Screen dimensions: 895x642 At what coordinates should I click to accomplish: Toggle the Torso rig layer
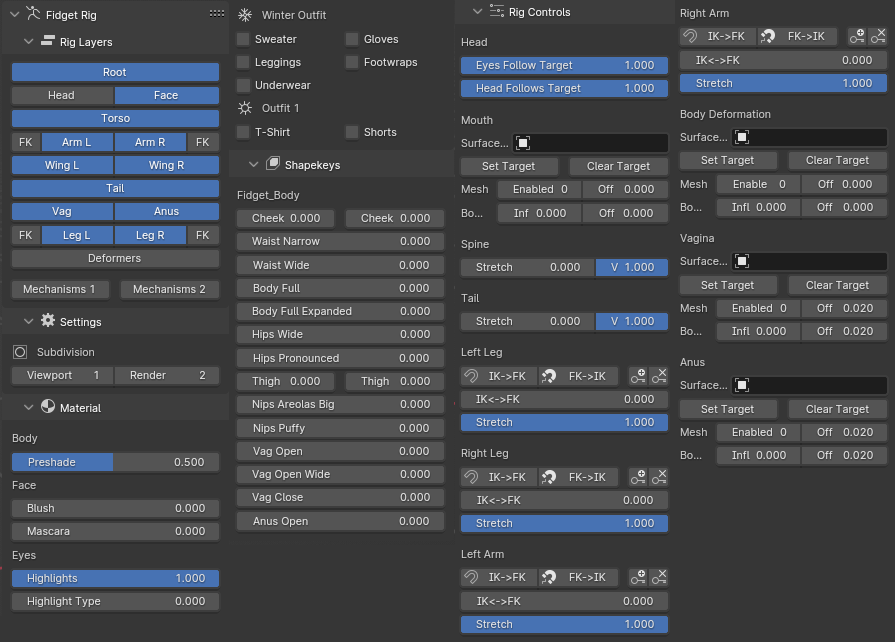(x=115, y=118)
